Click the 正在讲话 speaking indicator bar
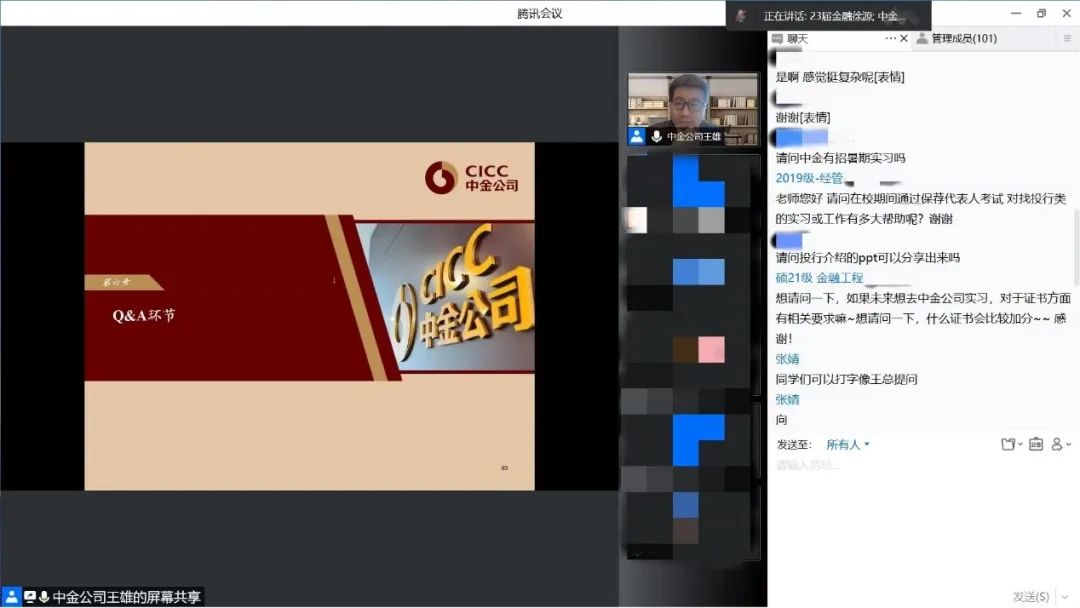This screenshot has width=1080, height=608. (829, 16)
